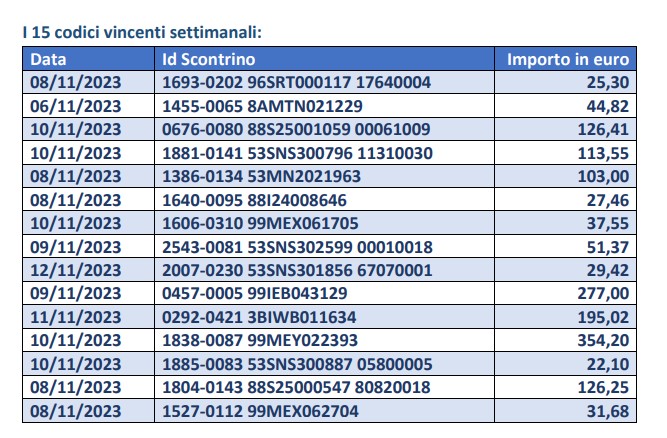
Task: Select receipt ID 1527-0112 99MEX062704
Action: click(260, 412)
